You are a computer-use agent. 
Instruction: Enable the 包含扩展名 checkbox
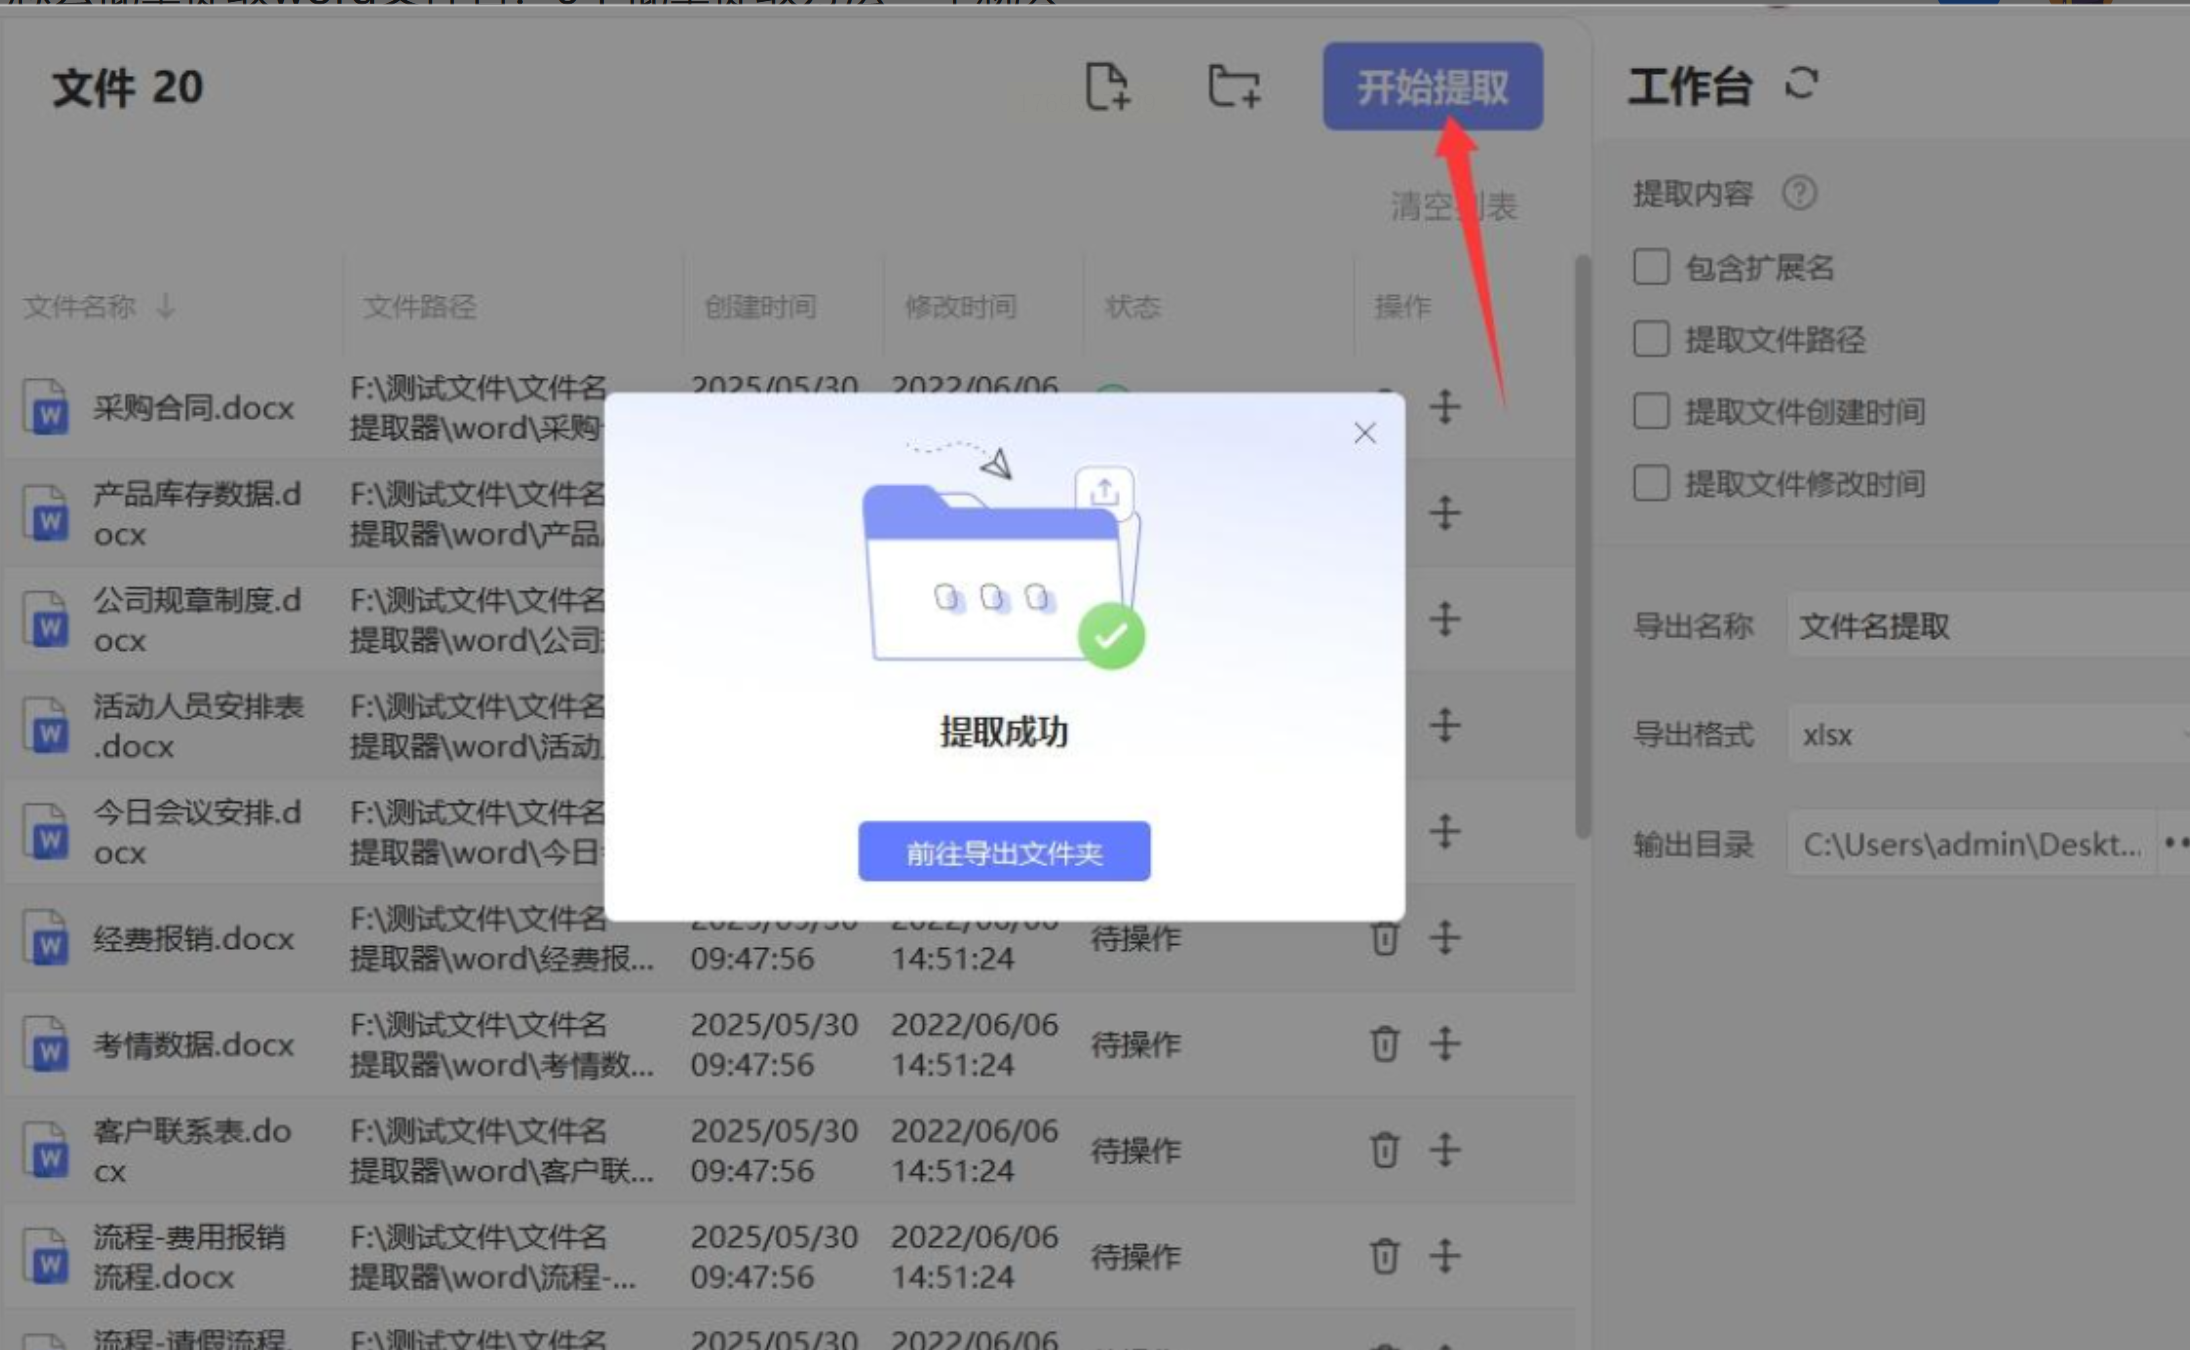tap(1651, 267)
